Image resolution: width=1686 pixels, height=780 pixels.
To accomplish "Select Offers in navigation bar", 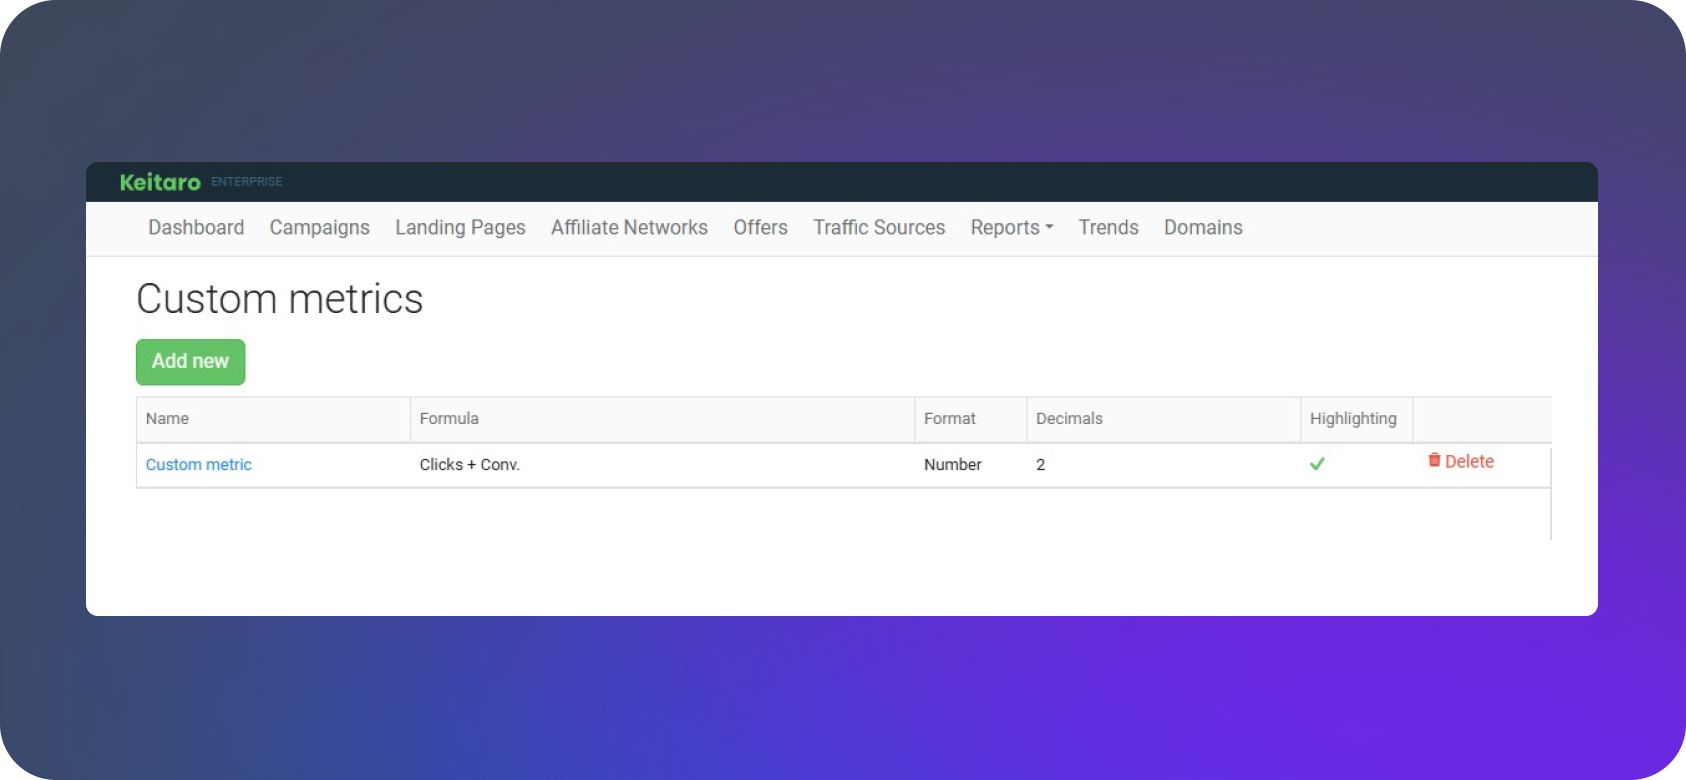I will (x=760, y=228).
